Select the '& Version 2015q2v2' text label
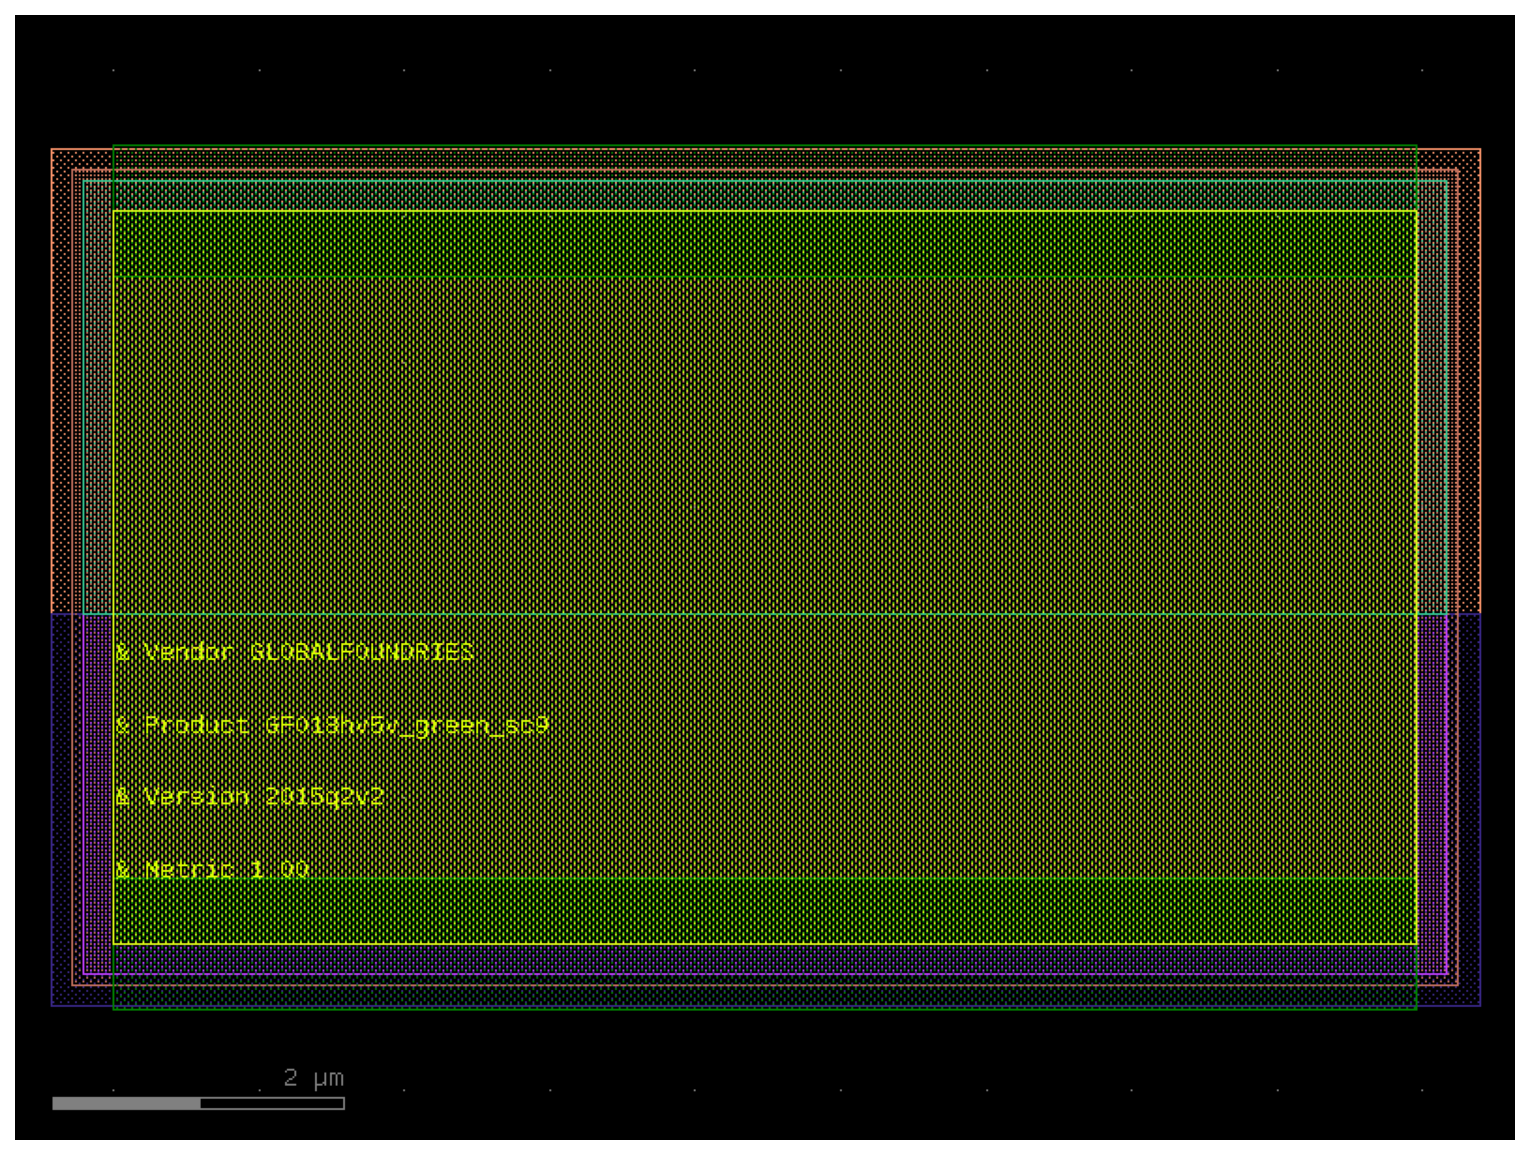The width and height of the screenshot is (1530, 1155). click(x=250, y=797)
